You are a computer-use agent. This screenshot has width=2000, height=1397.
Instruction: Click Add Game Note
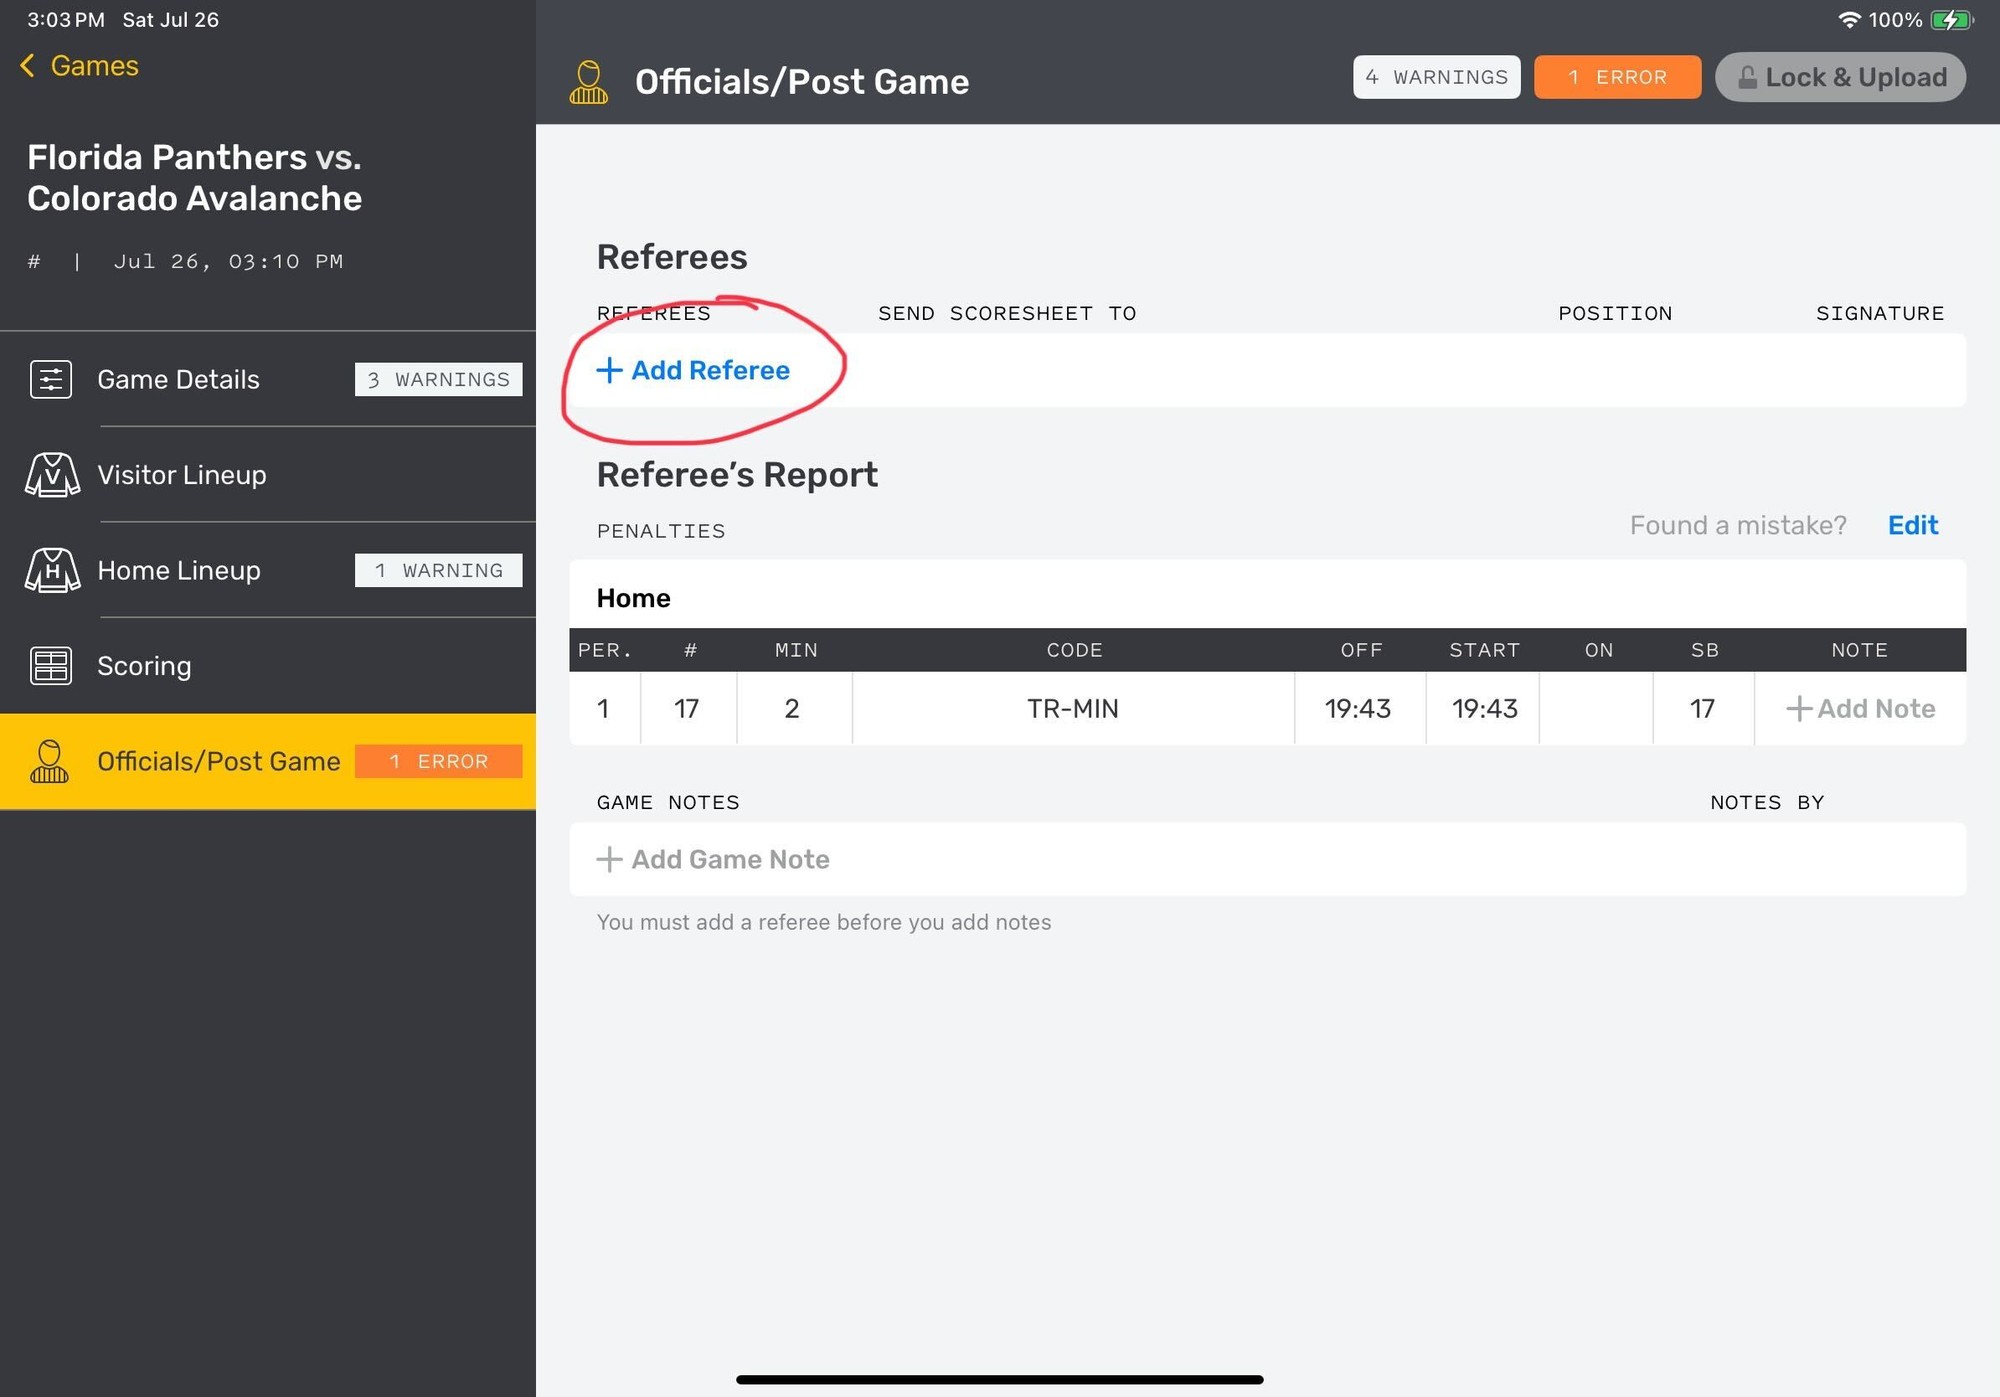point(714,860)
